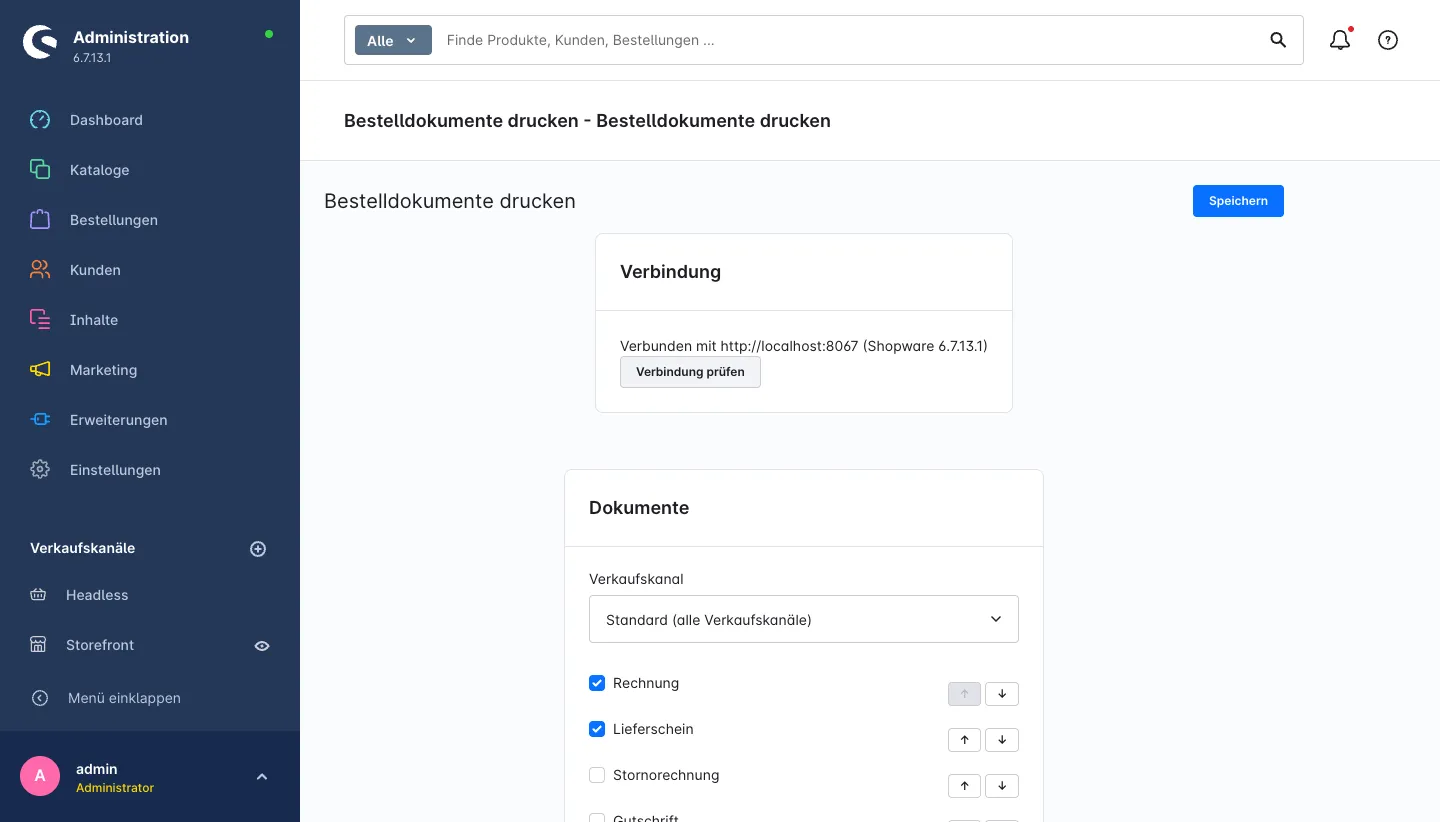Click the Storefront shop icon
This screenshot has height=822, width=1440.
coord(38,645)
